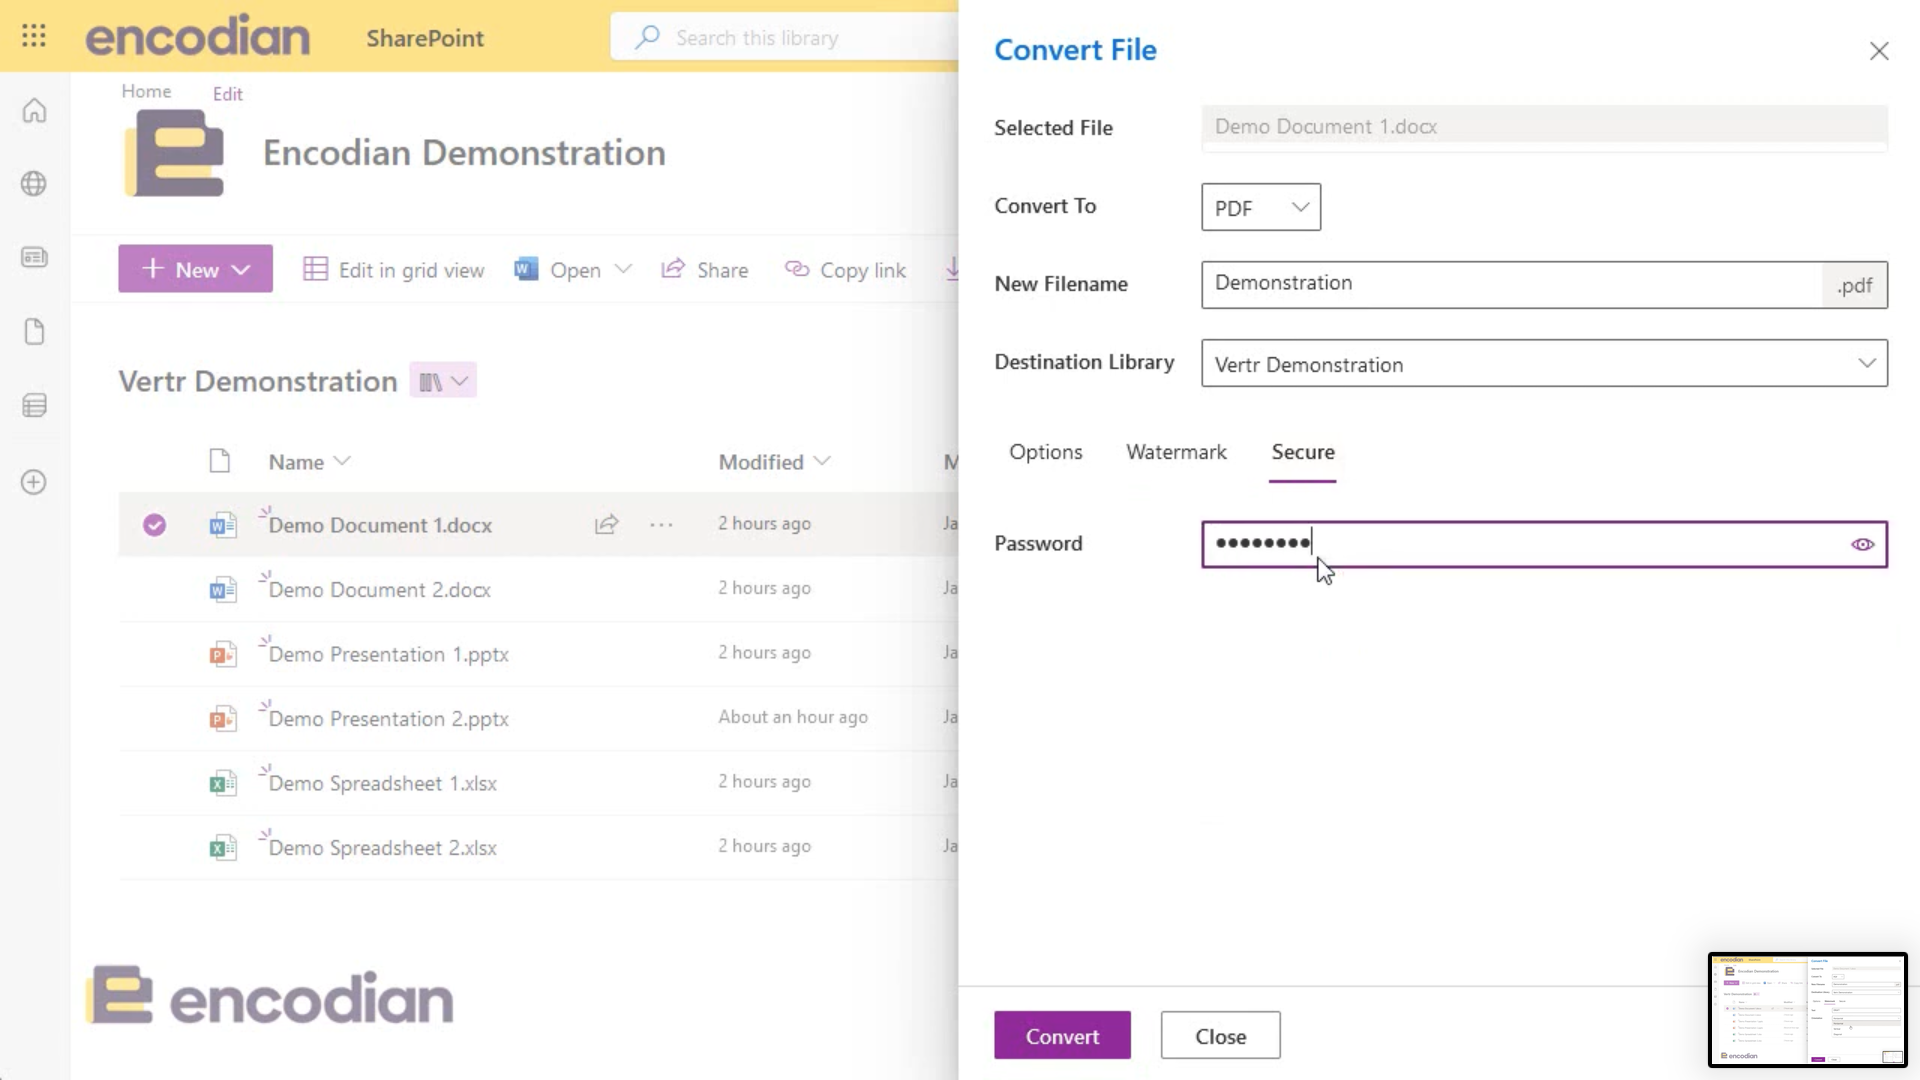
Task: Click the Excel icon of Demo Spreadsheet 1.xlsx
Action: coord(222,784)
